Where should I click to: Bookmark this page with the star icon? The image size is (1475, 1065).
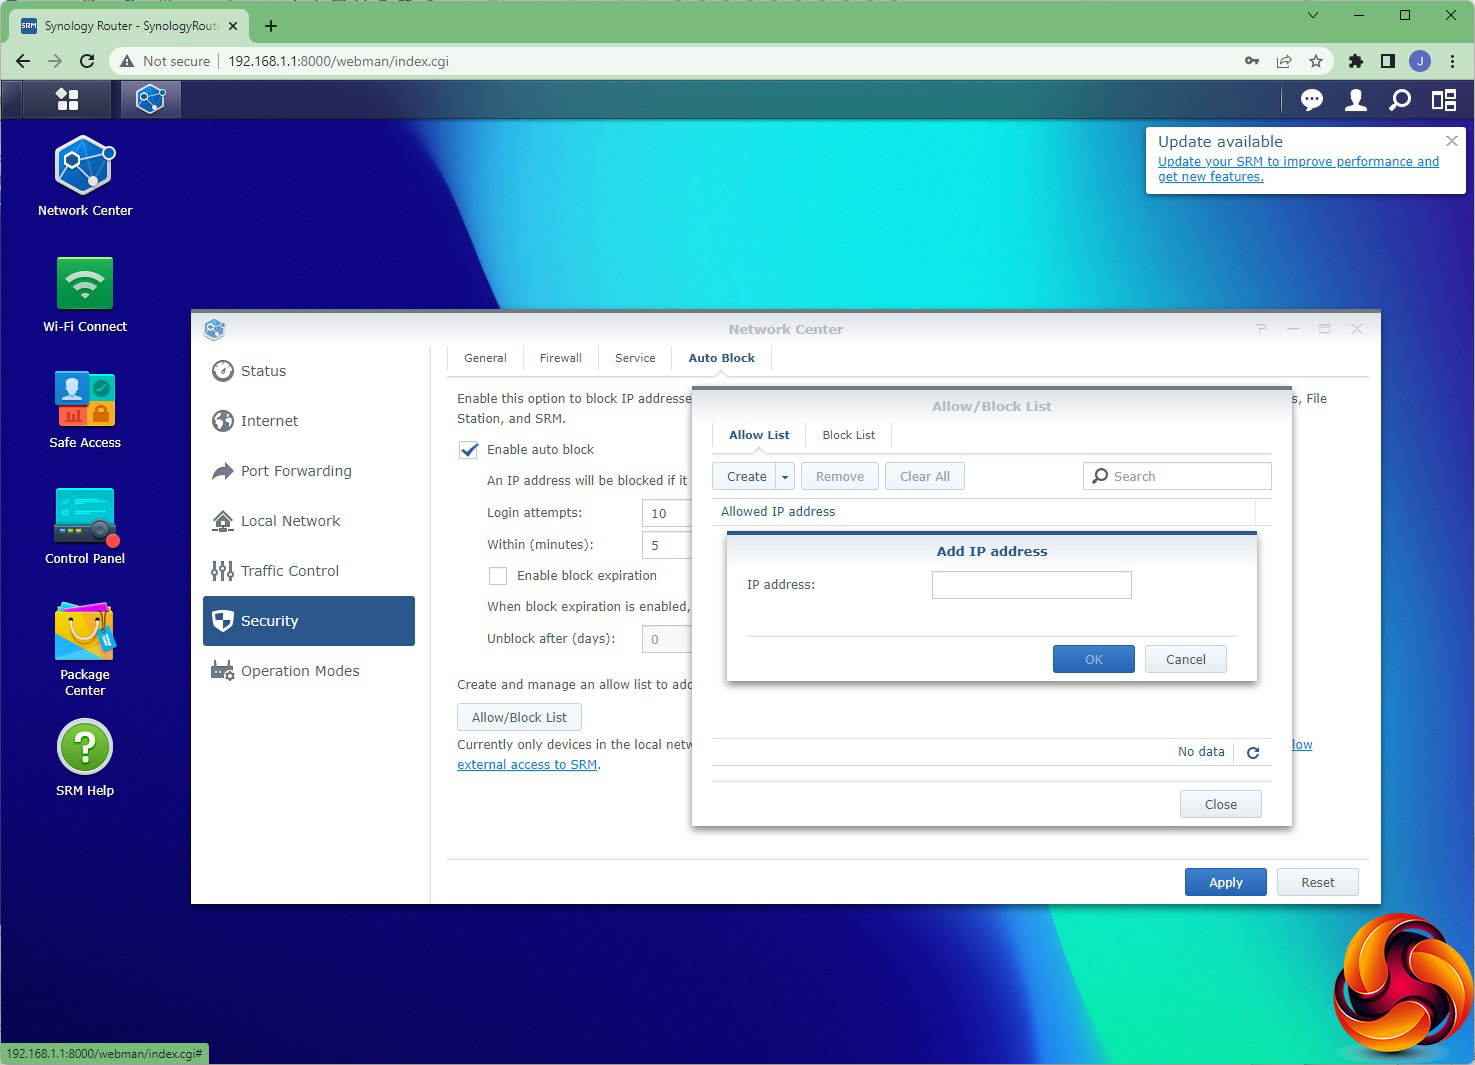(x=1316, y=61)
